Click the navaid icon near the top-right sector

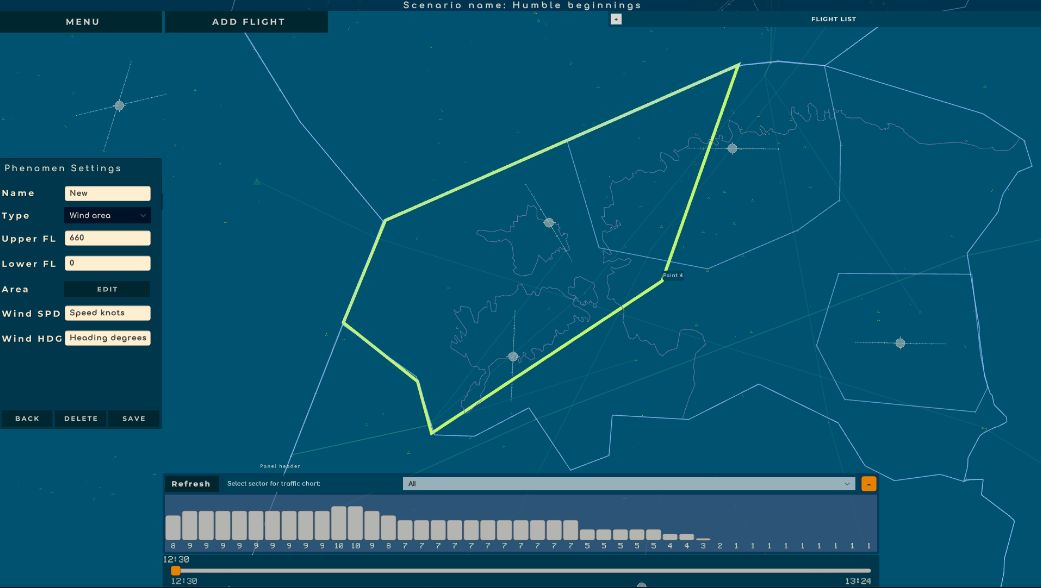coord(731,147)
